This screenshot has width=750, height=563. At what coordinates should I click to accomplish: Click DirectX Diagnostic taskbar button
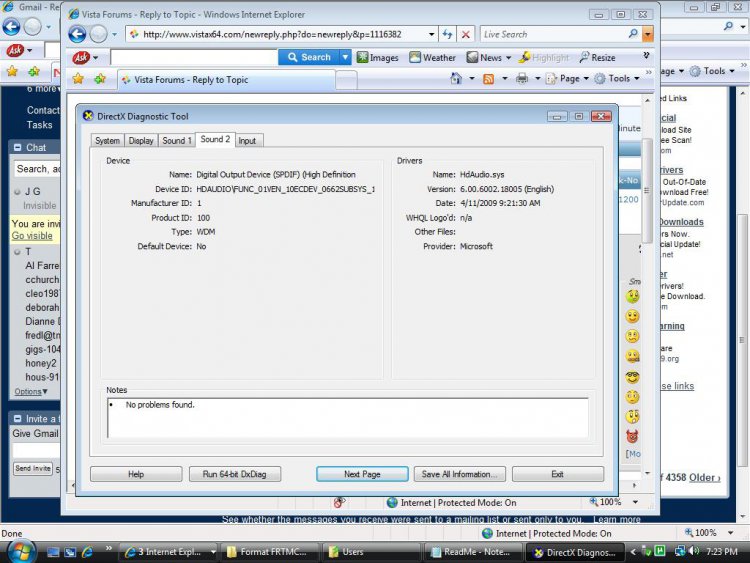point(575,552)
